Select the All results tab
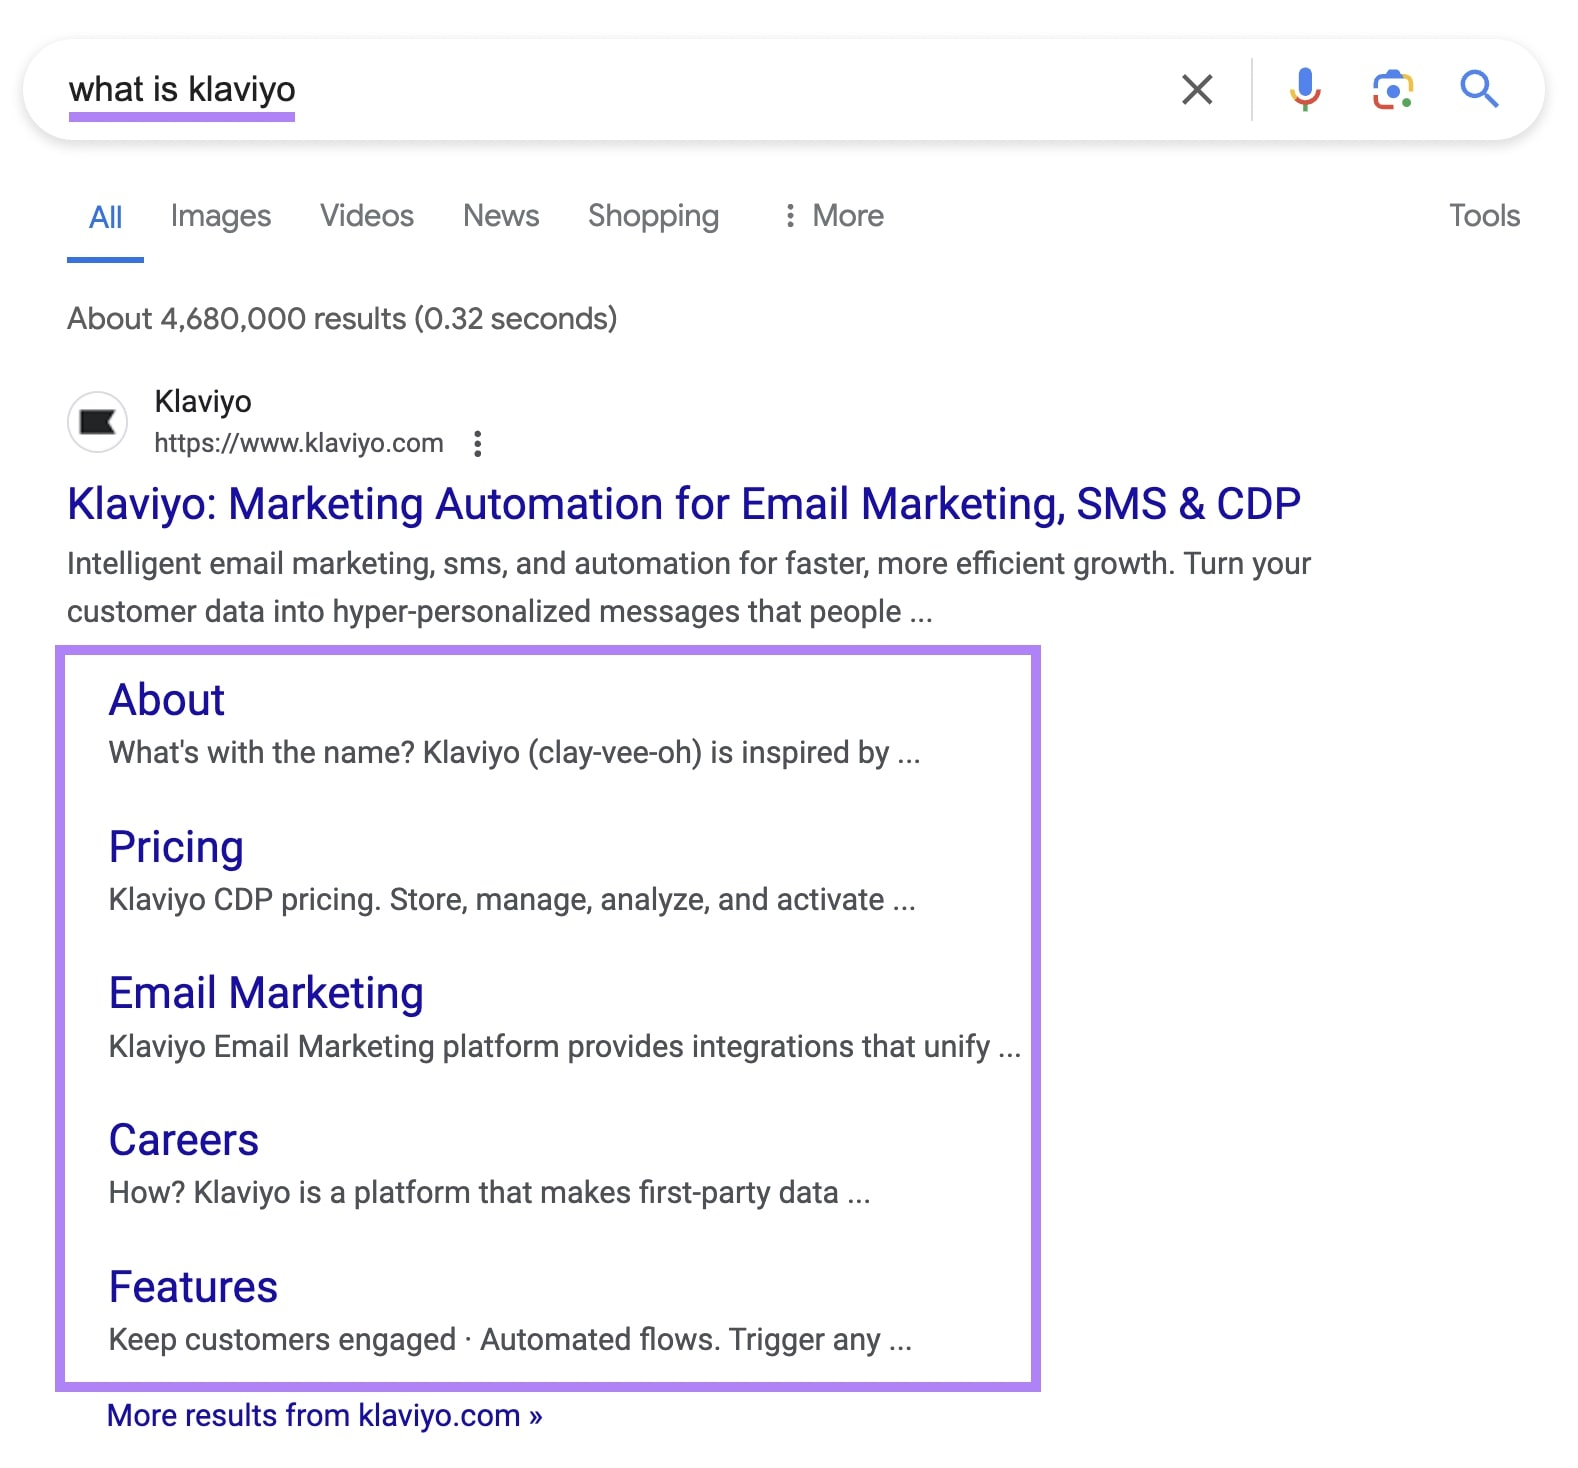Screen dimensions: 1578x1468 [x=105, y=217]
